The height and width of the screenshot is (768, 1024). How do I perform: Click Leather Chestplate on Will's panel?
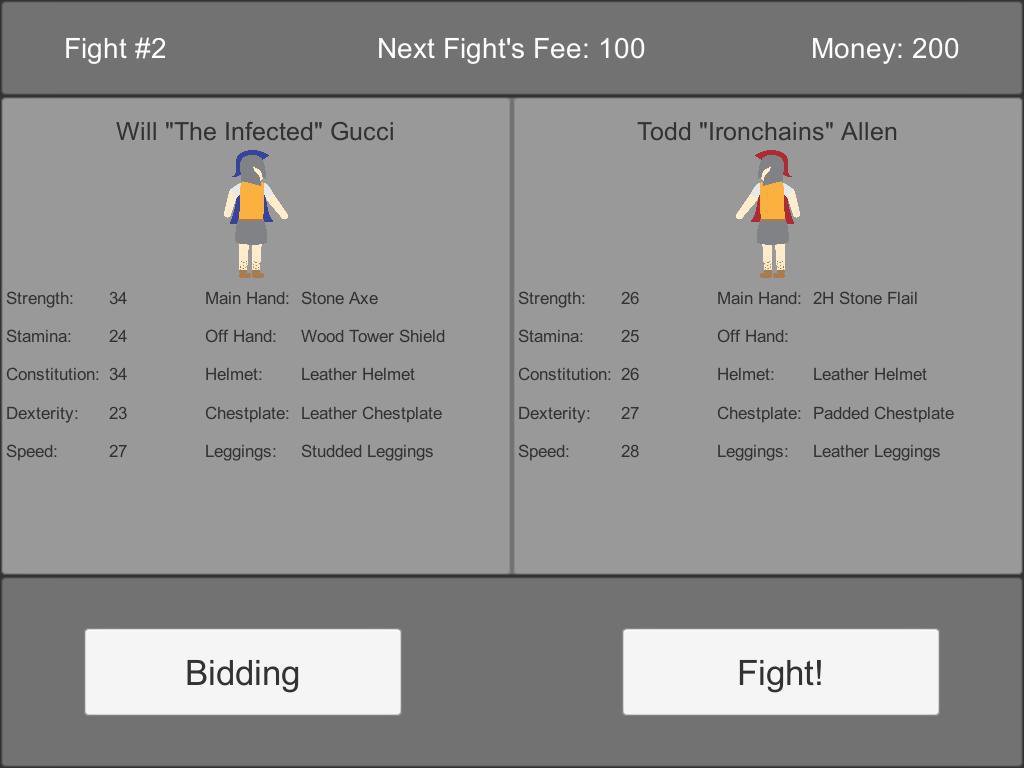(372, 413)
